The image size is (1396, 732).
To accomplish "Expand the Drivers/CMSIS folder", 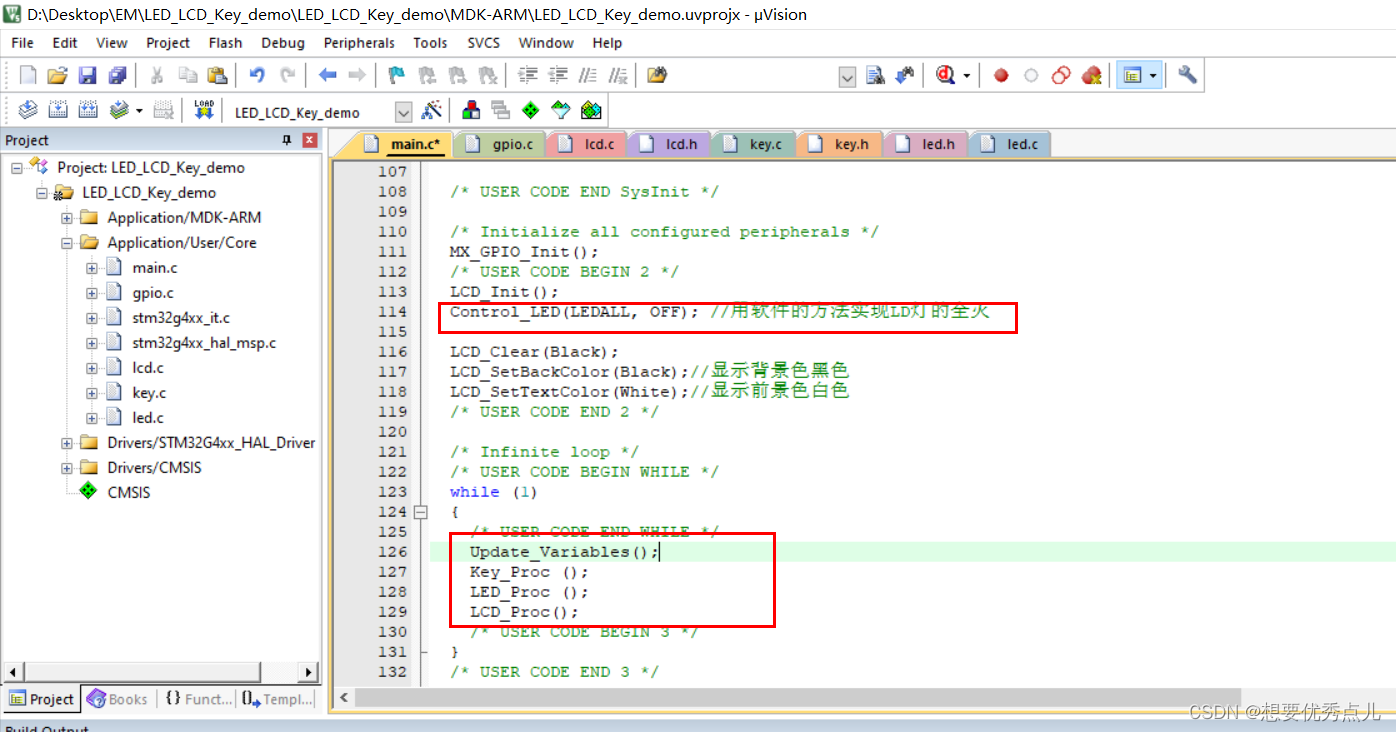I will click(66, 467).
